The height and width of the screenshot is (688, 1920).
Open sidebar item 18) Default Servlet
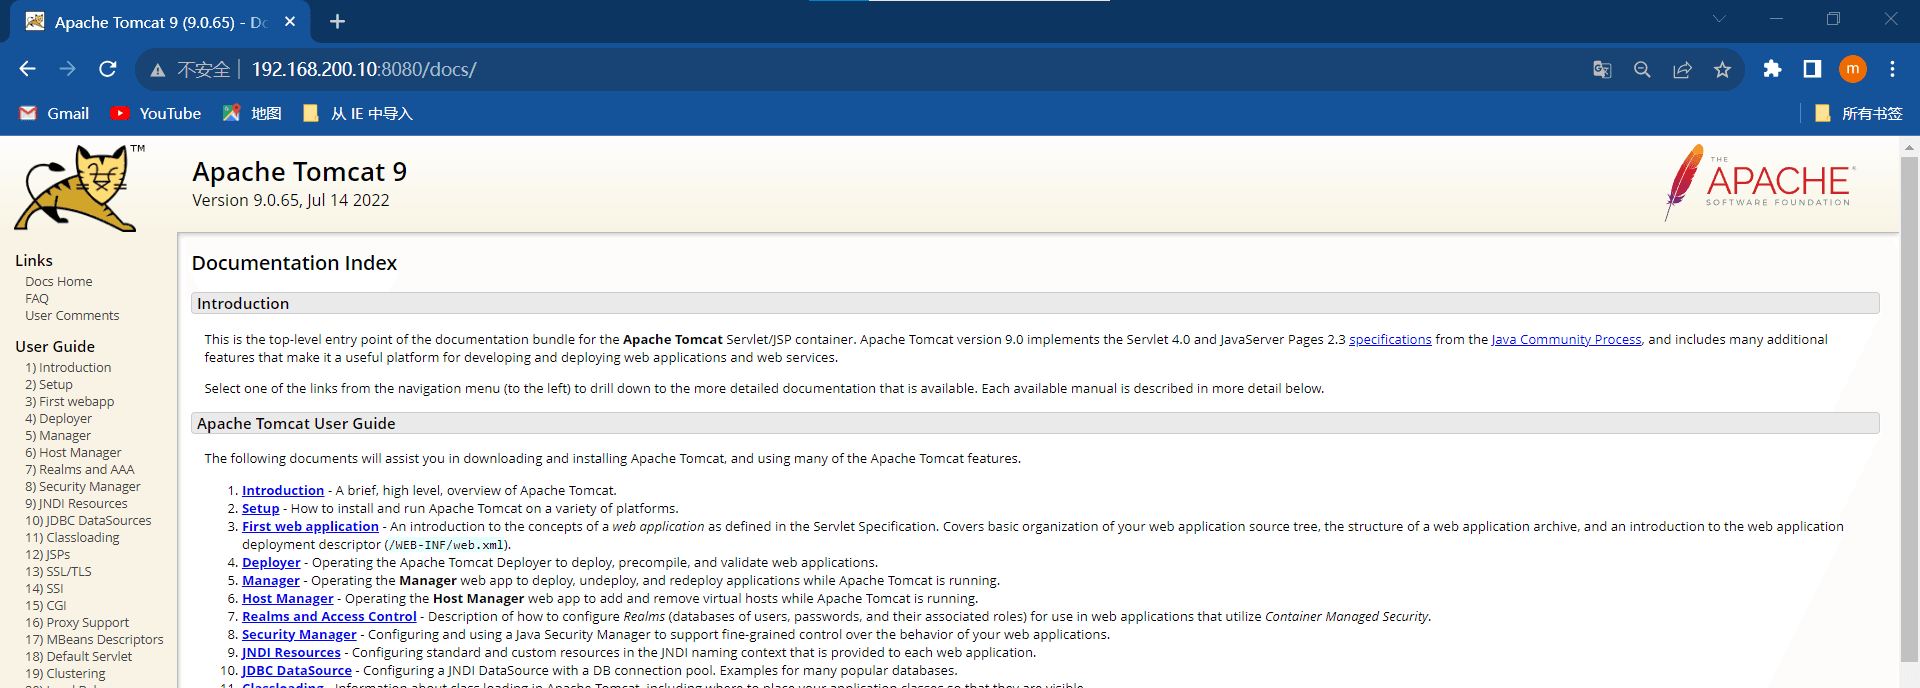coord(79,657)
